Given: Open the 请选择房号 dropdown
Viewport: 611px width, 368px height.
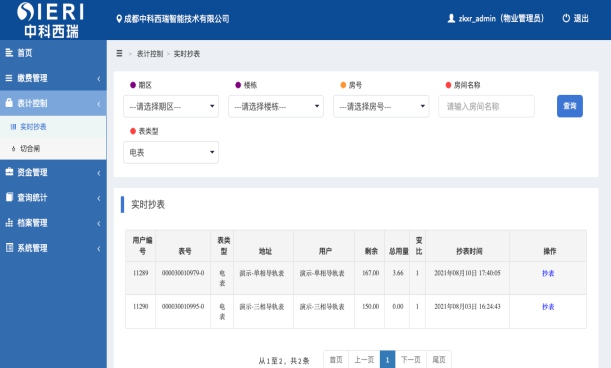Looking at the screenshot, I should click(x=381, y=106).
